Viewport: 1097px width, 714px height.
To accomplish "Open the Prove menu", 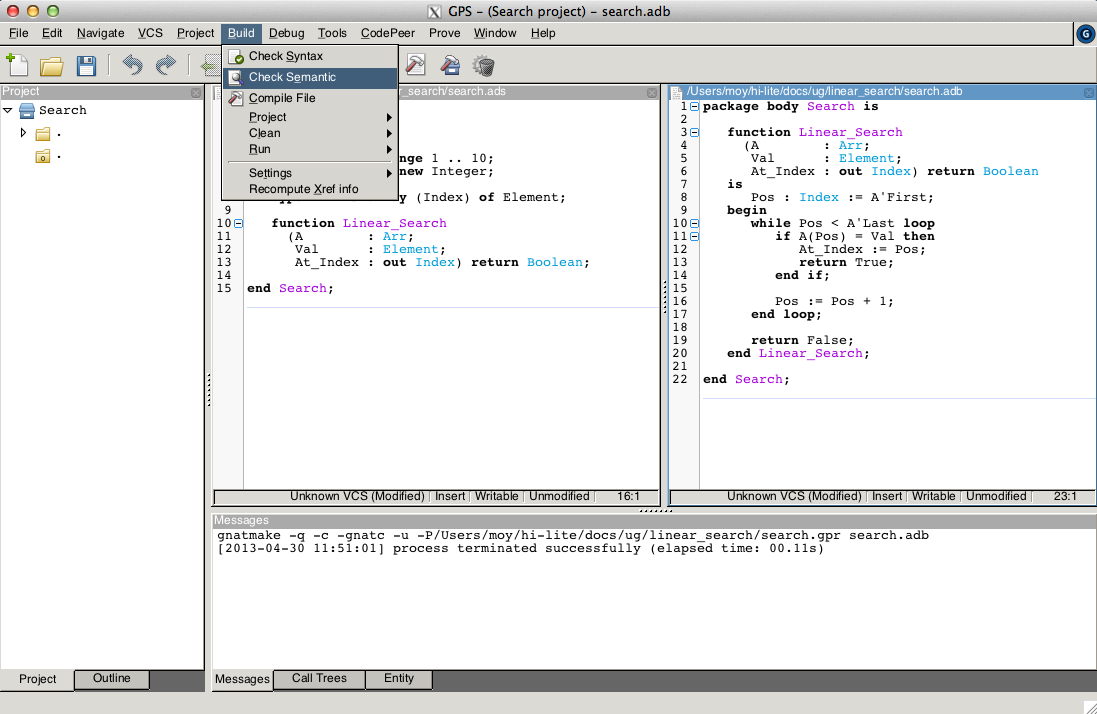I will pyautogui.click(x=444, y=33).
